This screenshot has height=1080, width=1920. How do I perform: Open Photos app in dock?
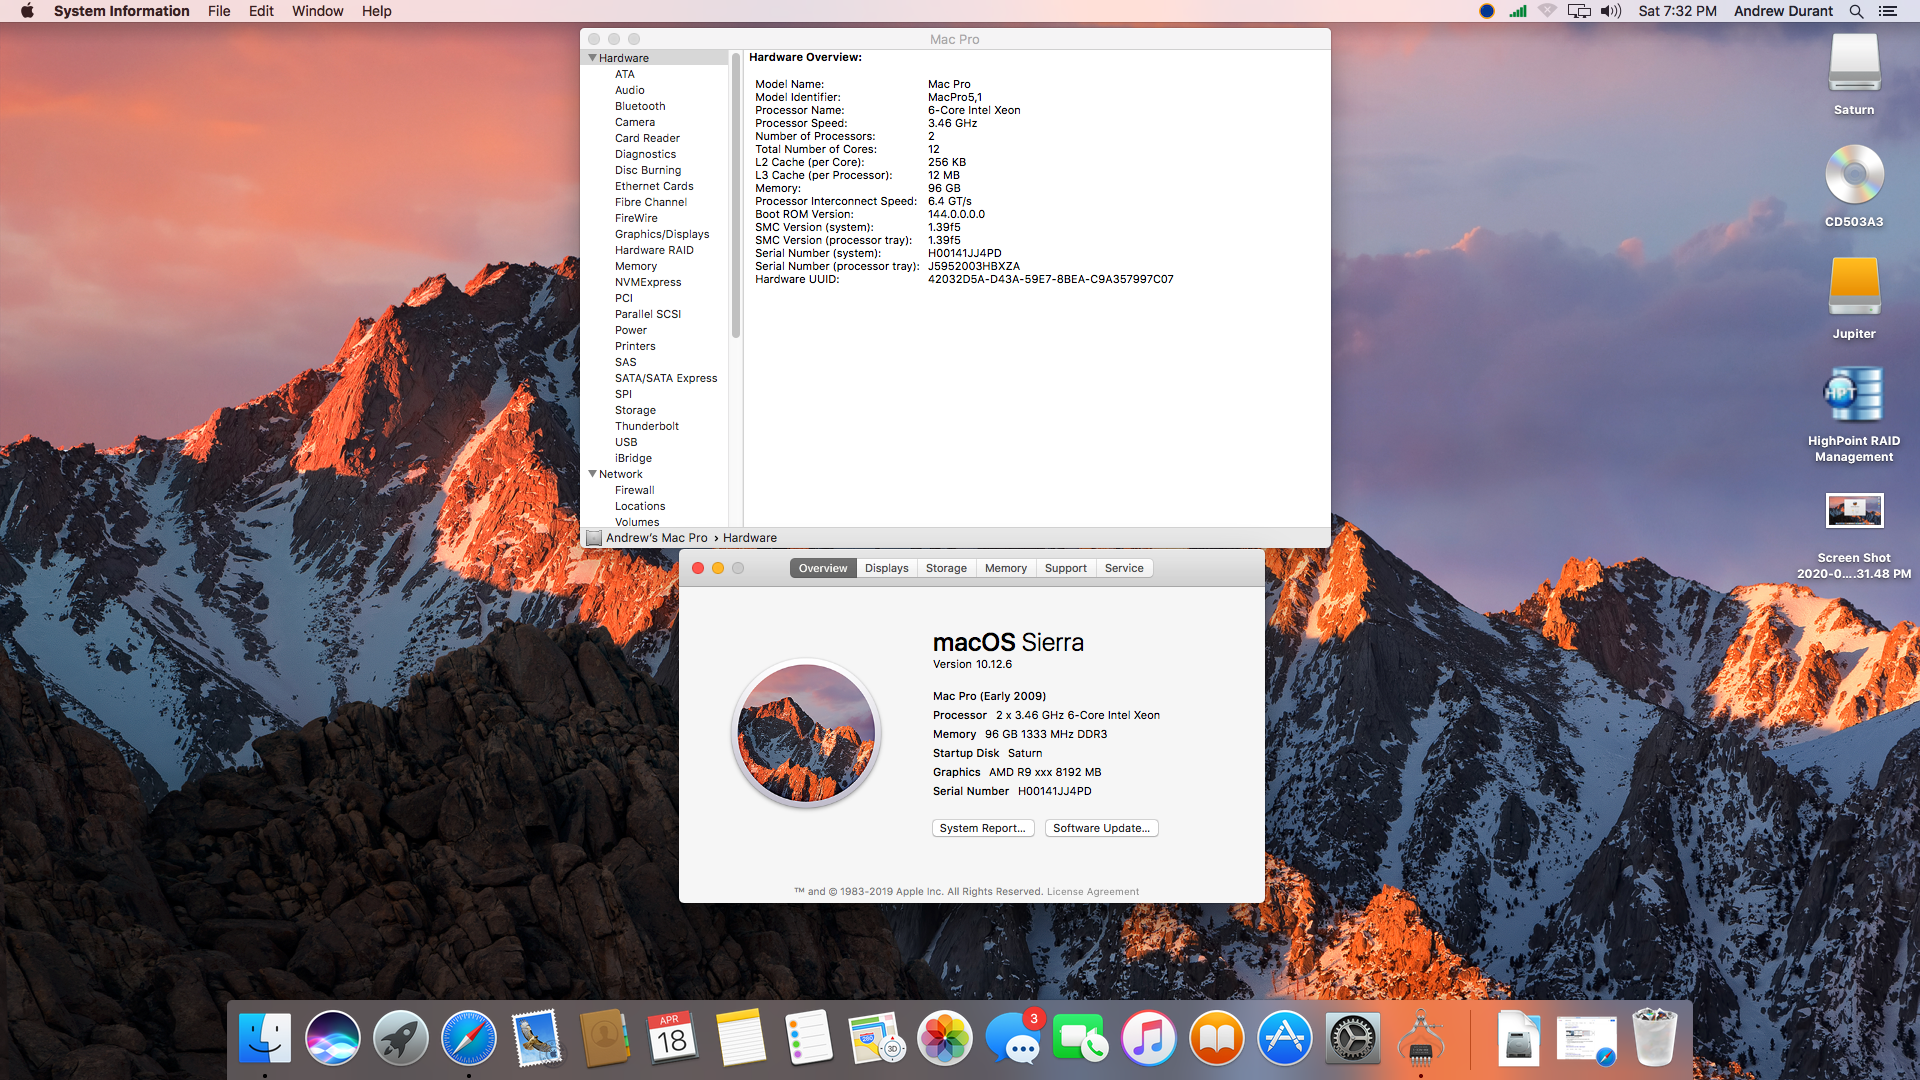[945, 1038]
